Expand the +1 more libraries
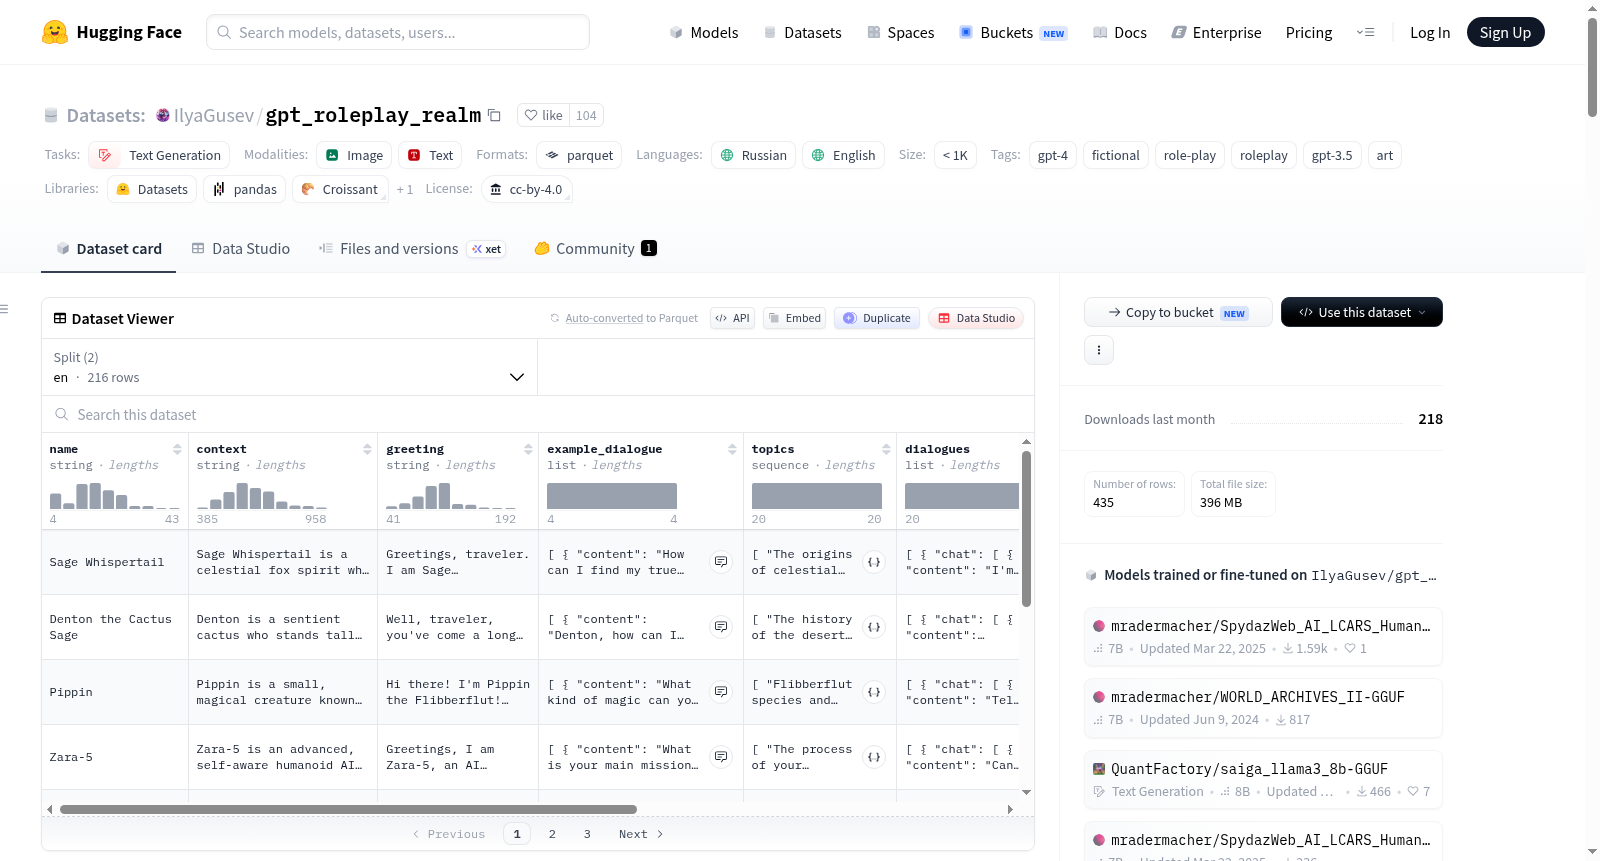 (404, 189)
